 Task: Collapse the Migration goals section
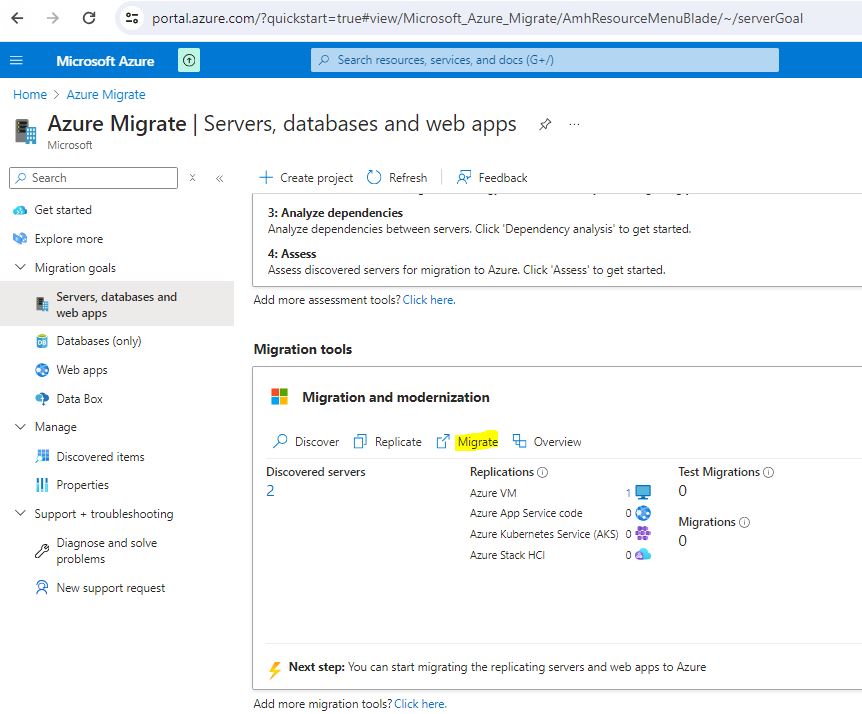click(x=21, y=268)
